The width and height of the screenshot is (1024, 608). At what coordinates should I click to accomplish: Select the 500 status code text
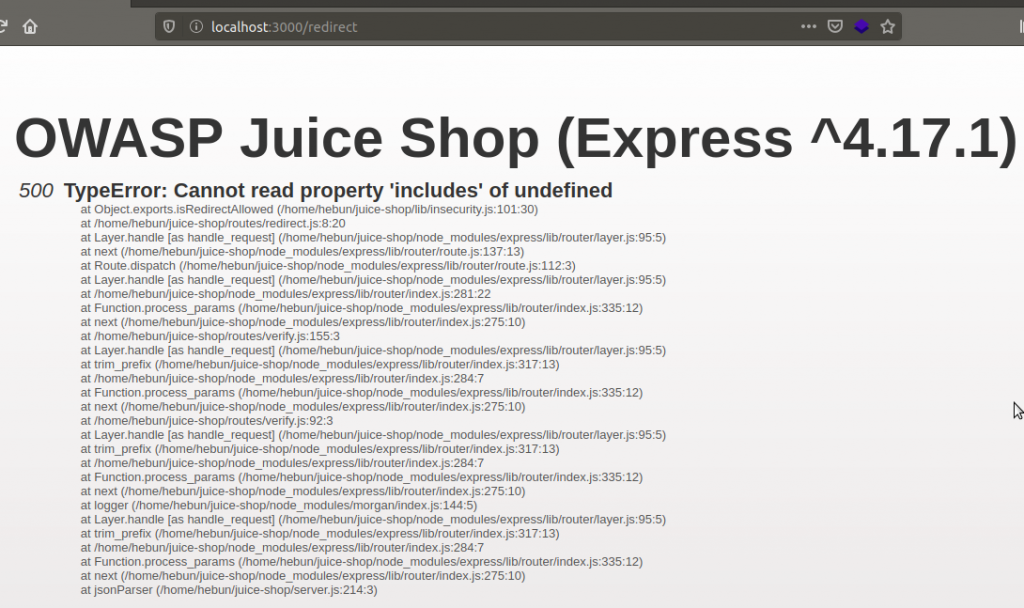[36, 191]
